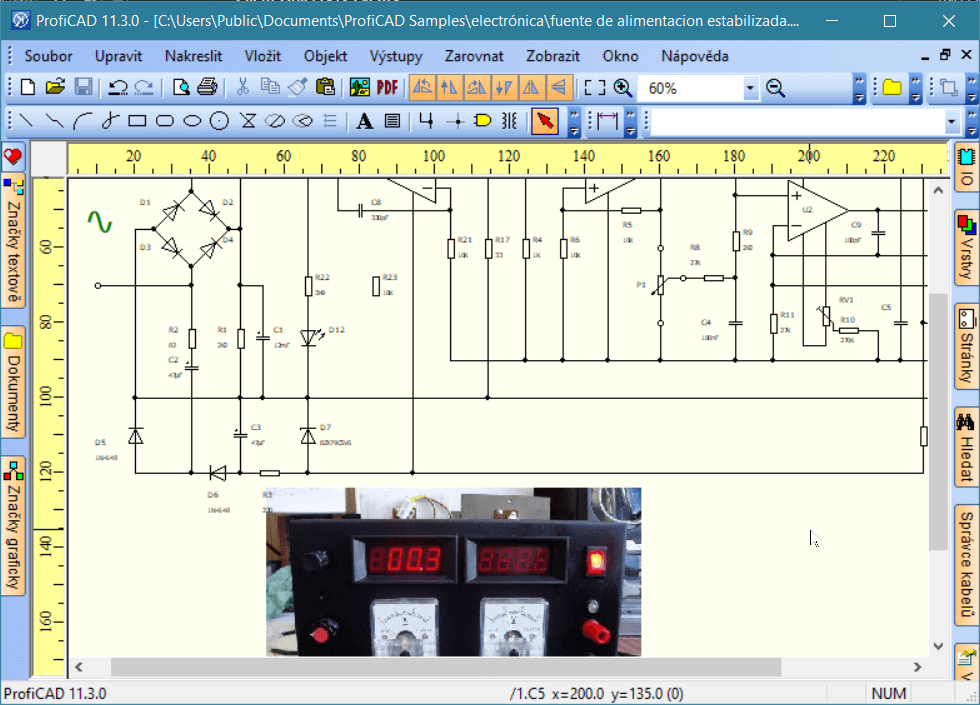Open the Značky grafický side panel
The width and height of the screenshot is (980, 705).
pos(13,525)
